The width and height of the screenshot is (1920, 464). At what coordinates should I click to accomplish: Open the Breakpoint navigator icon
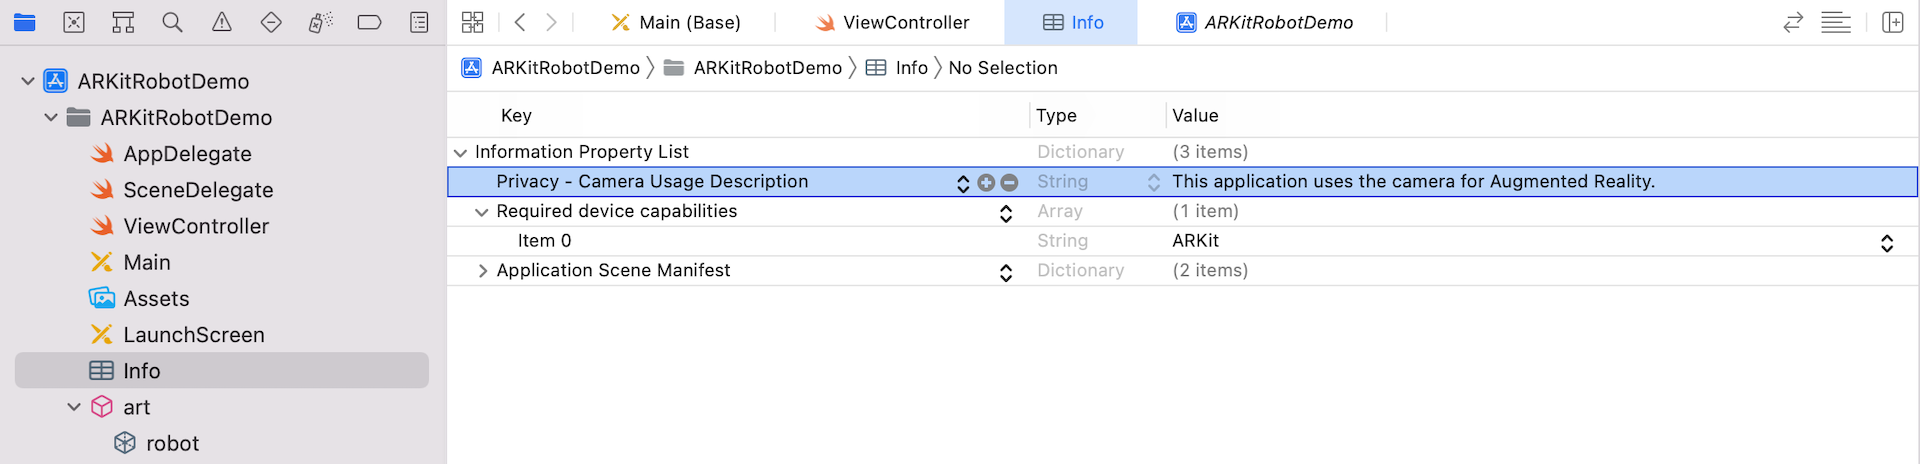[369, 22]
